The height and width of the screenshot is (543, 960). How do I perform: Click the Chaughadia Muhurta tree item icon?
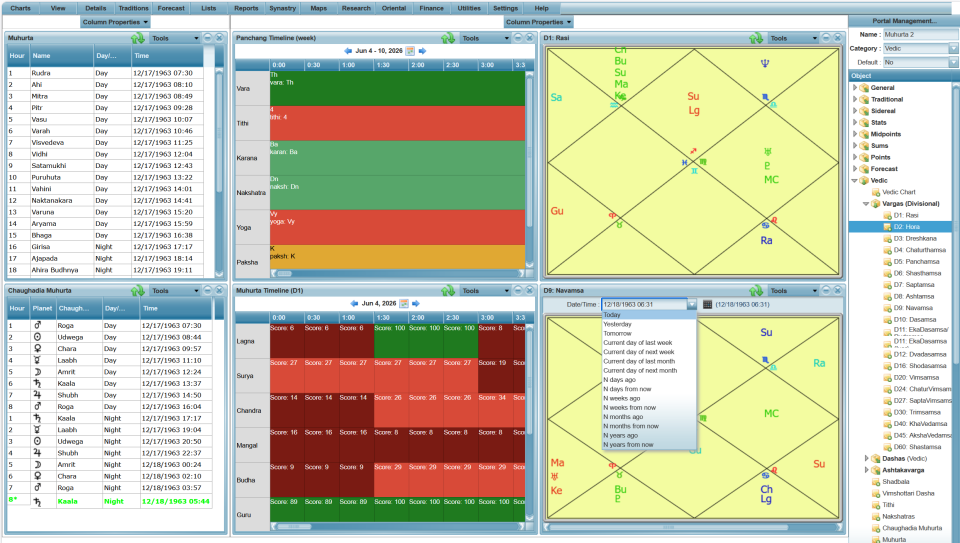point(876,528)
